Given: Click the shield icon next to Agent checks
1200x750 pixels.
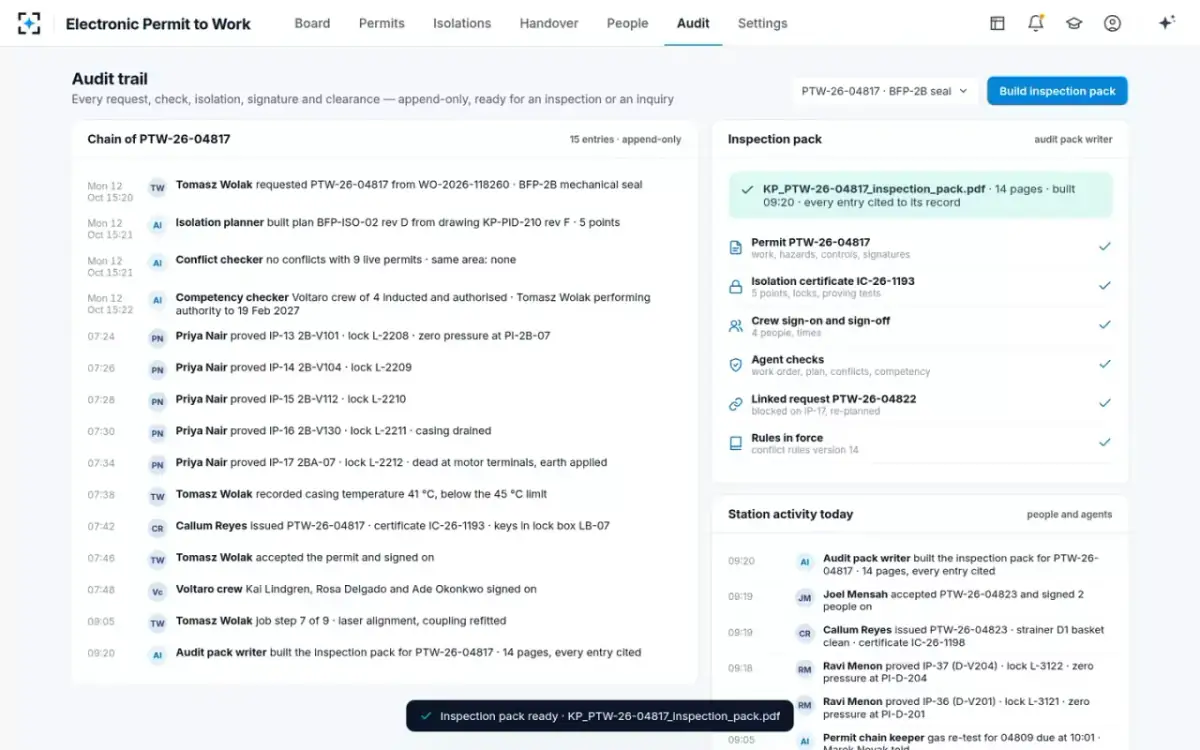Looking at the screenshot, I should coord(735,365).
